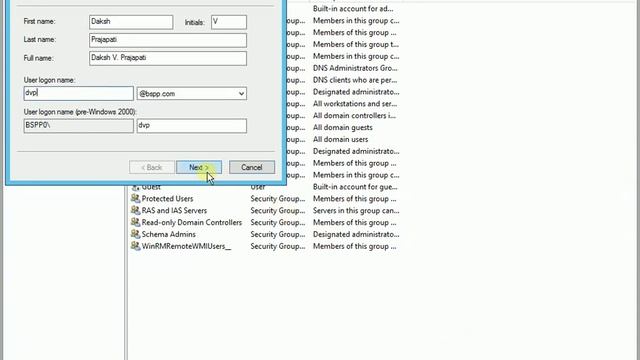
Task: Click Security Group type for RAS and IAS Servers
Action: [x=278, y=211]
